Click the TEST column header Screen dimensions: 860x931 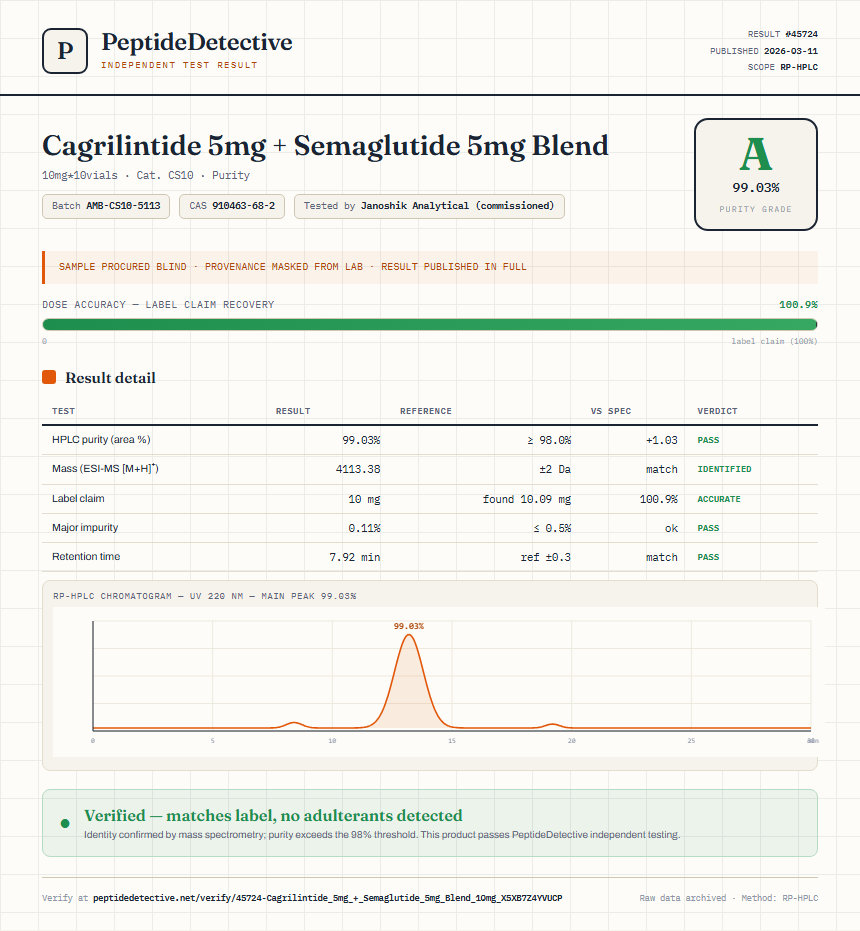pos(63,411)
